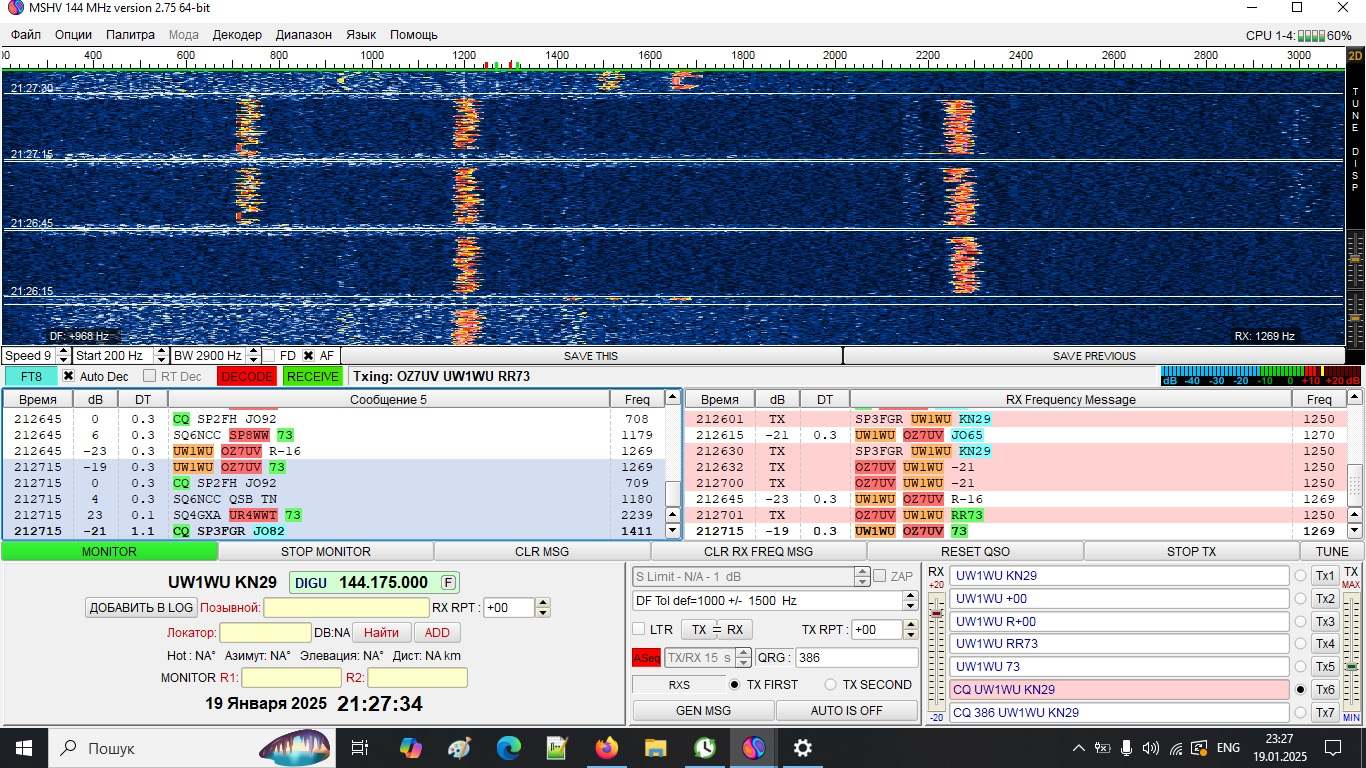Open the Палитра menu

pyautogui.click(x=130, y=34)
